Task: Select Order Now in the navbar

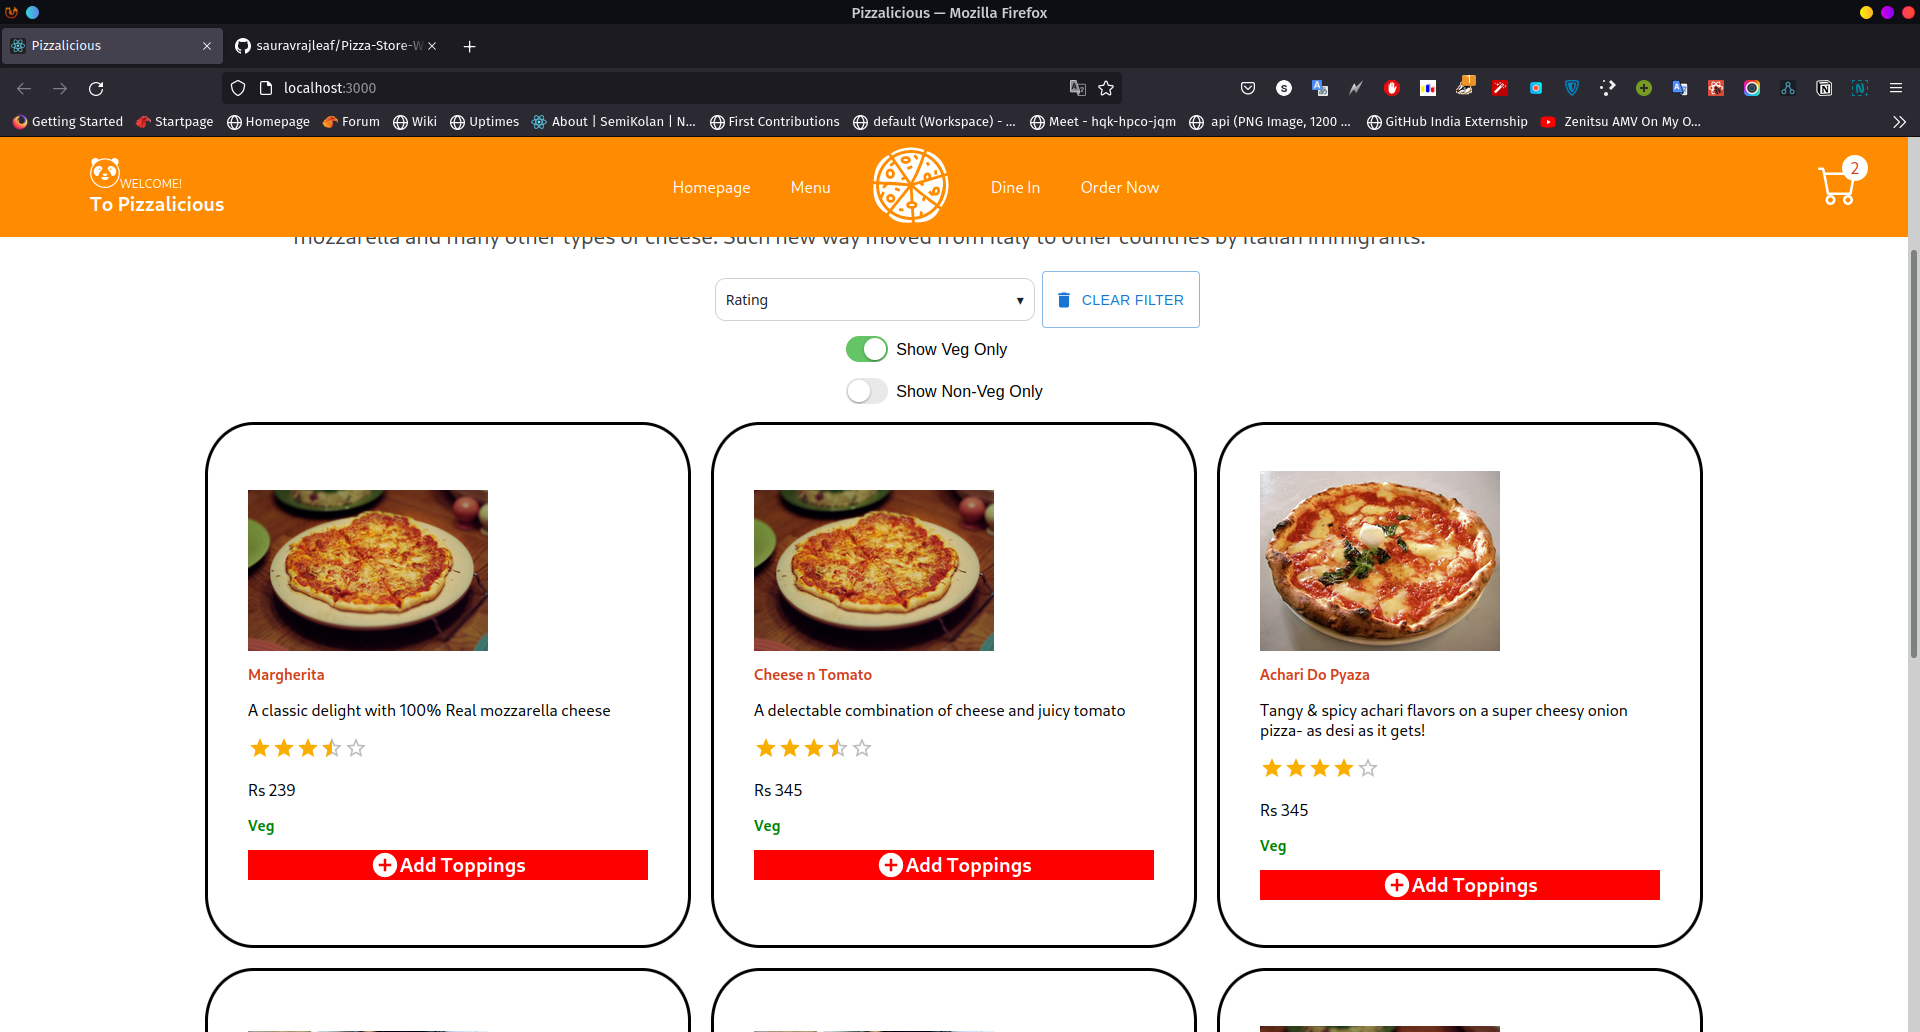Action: [1120, 187]
